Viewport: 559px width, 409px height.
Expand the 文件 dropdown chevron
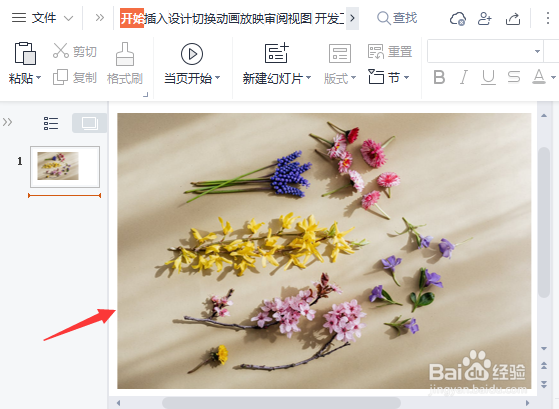(68, 18)
